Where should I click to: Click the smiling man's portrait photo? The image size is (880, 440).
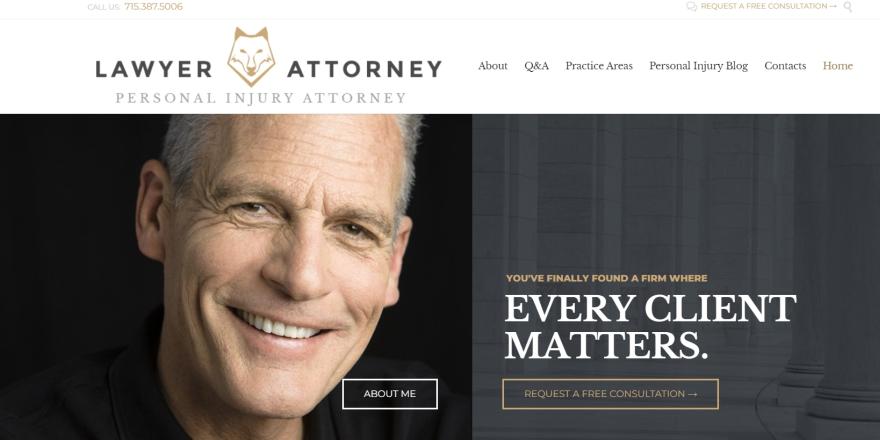(x=236, y=277)
